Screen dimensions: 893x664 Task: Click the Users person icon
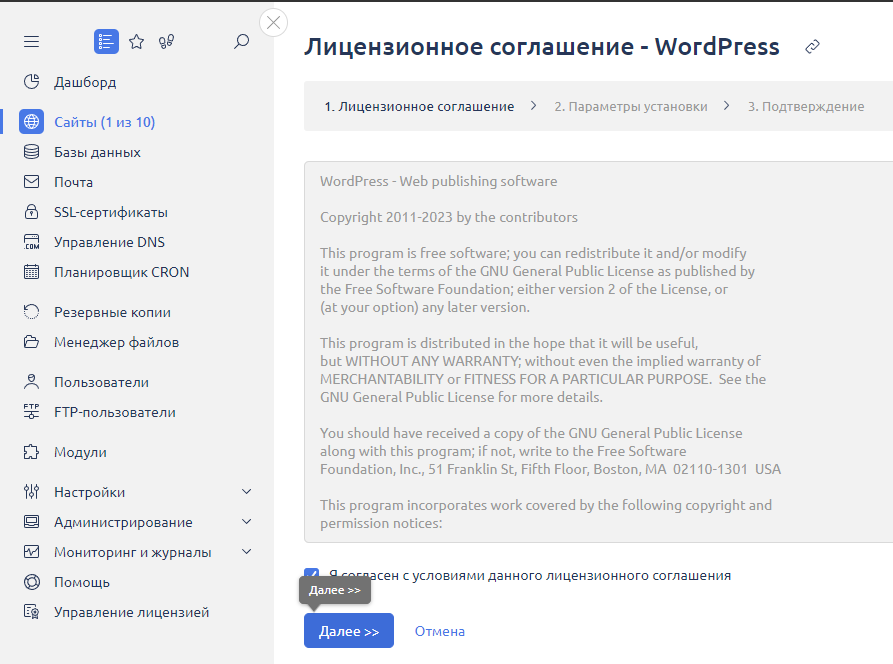[31, 382]
